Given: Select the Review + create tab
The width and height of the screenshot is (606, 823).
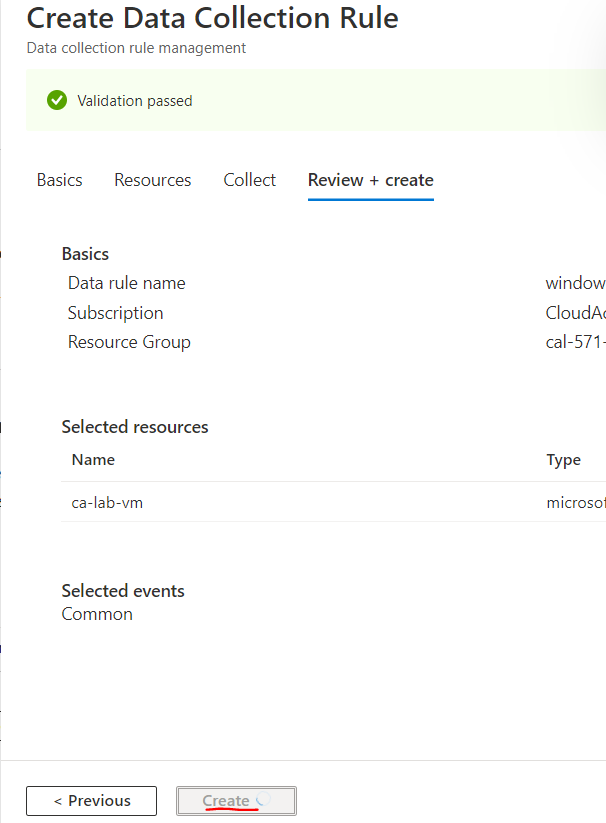Looking at the screenshot, I should [x=370, y=180].
